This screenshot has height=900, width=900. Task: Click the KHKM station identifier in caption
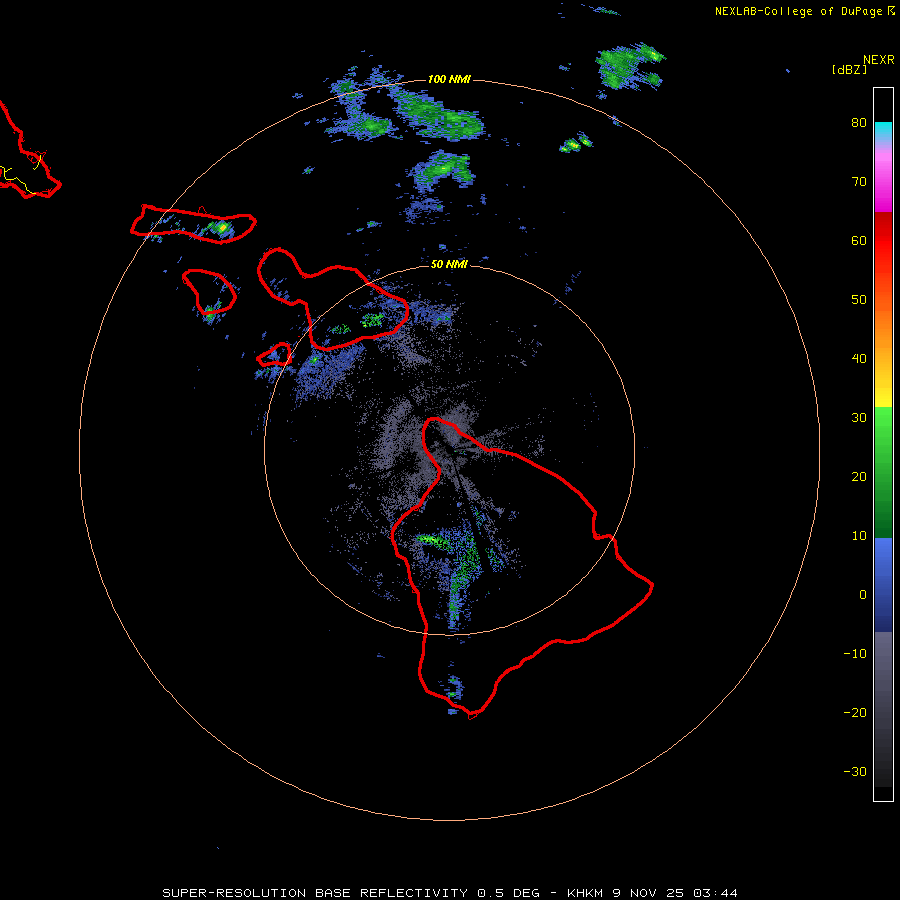586,893
